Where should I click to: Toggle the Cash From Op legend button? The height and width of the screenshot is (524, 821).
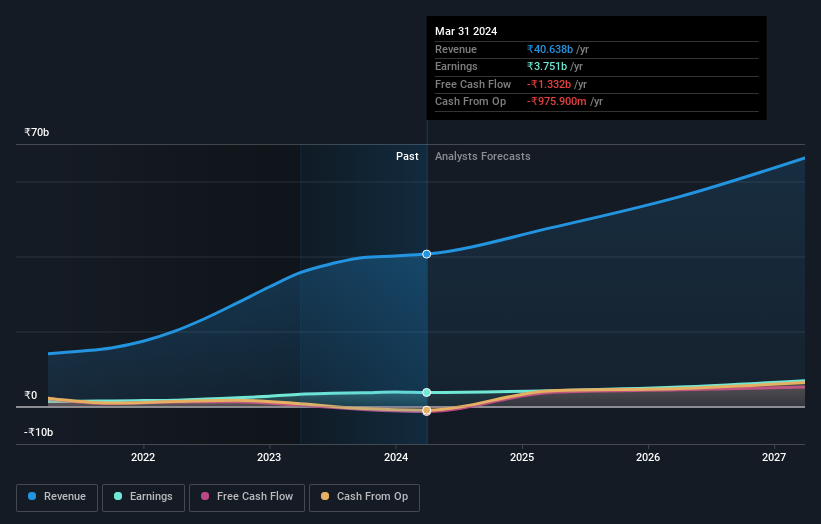364,497
